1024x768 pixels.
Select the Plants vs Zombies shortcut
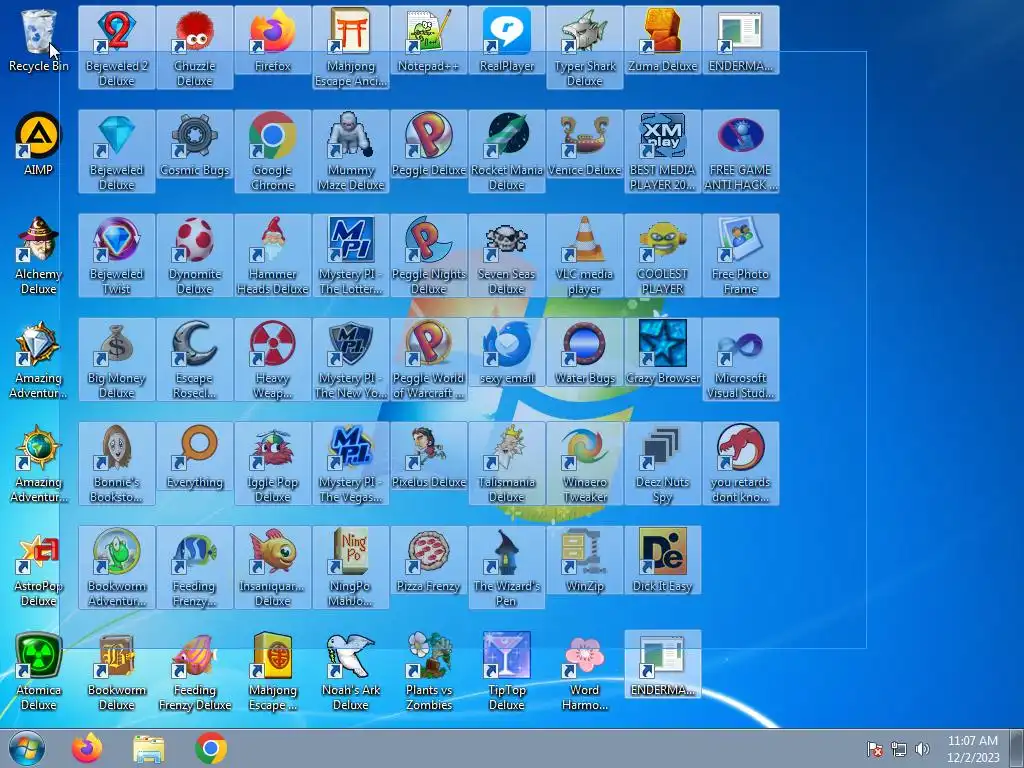pyautogui.click(x=428, y=672)
